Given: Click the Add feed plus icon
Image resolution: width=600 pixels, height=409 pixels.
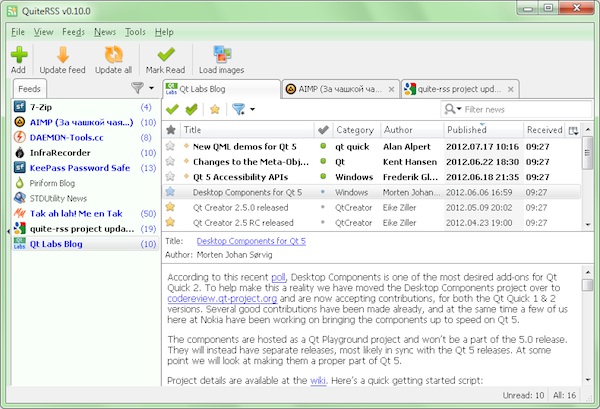Looking at the screenshot, I should click(19, 55).
